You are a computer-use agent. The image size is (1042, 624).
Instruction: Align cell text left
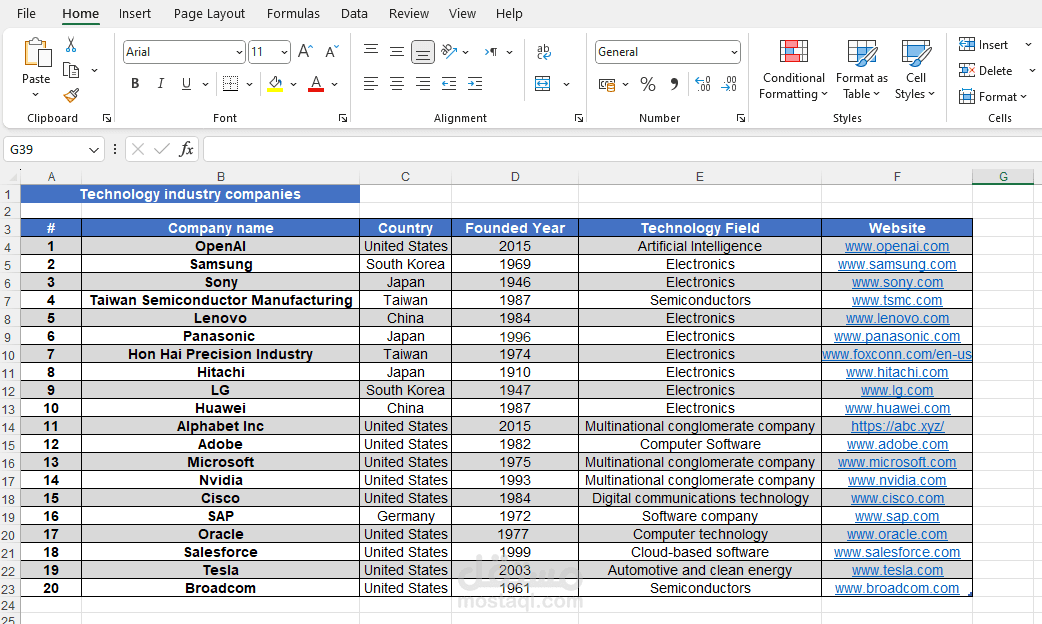point(371,84)
